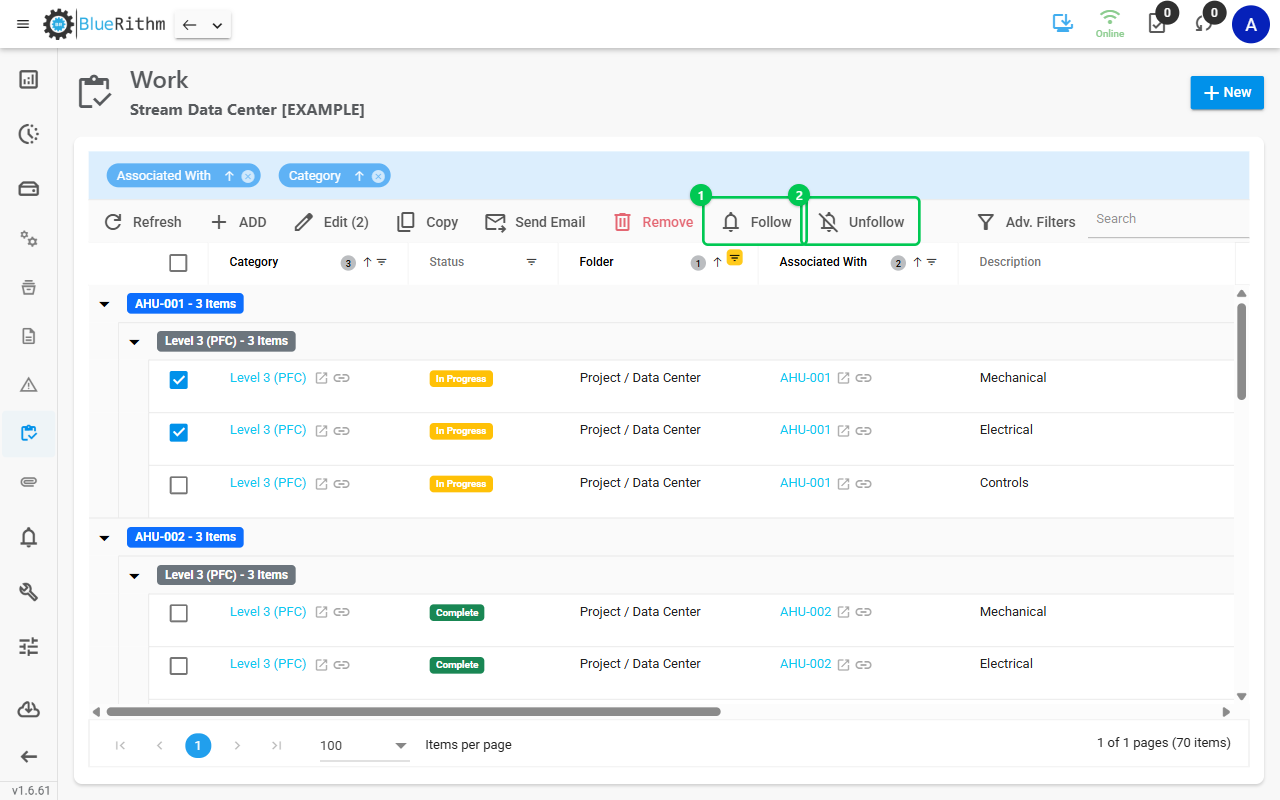
Task: Open the user avatar A menu
Action: (1251, 24)
